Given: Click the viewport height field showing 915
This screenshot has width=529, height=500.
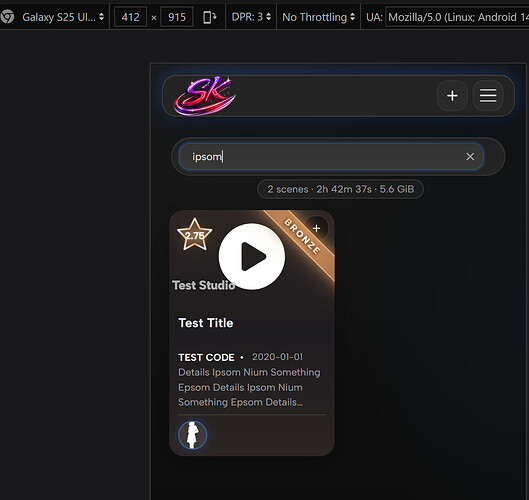Looking at the screenshot, I should point(177,17).
